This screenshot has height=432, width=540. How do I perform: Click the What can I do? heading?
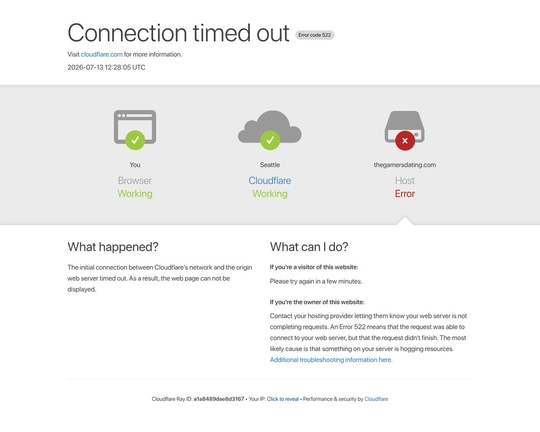click(309, 247)
